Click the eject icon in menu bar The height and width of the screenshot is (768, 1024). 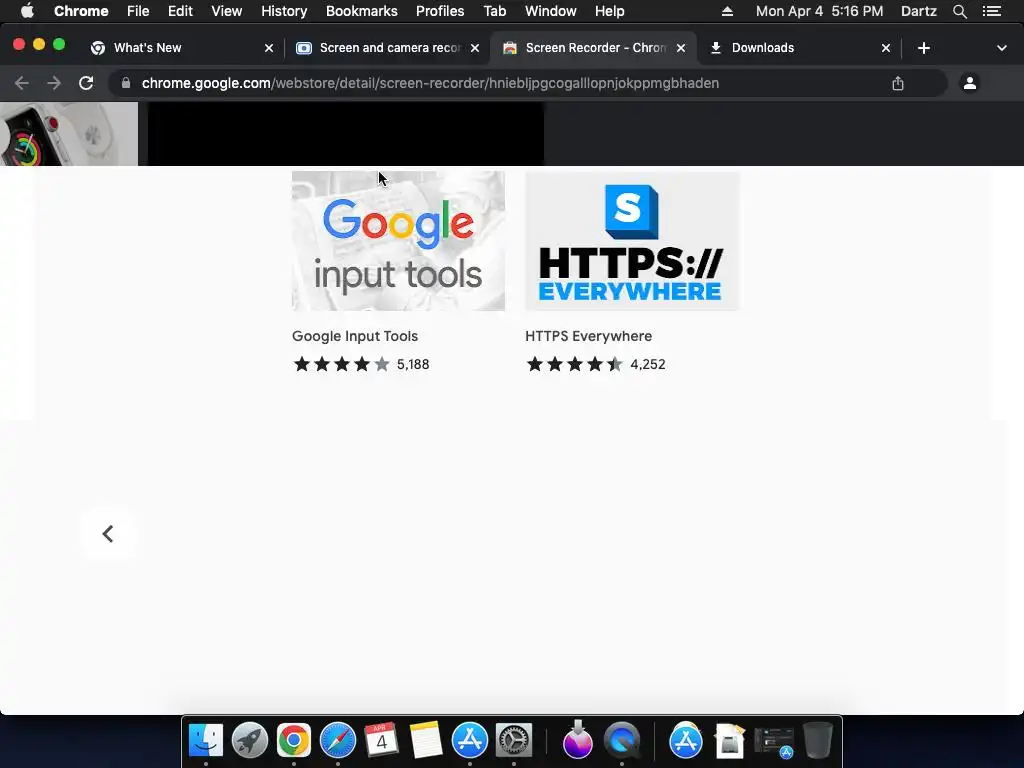tap(727, 11)
